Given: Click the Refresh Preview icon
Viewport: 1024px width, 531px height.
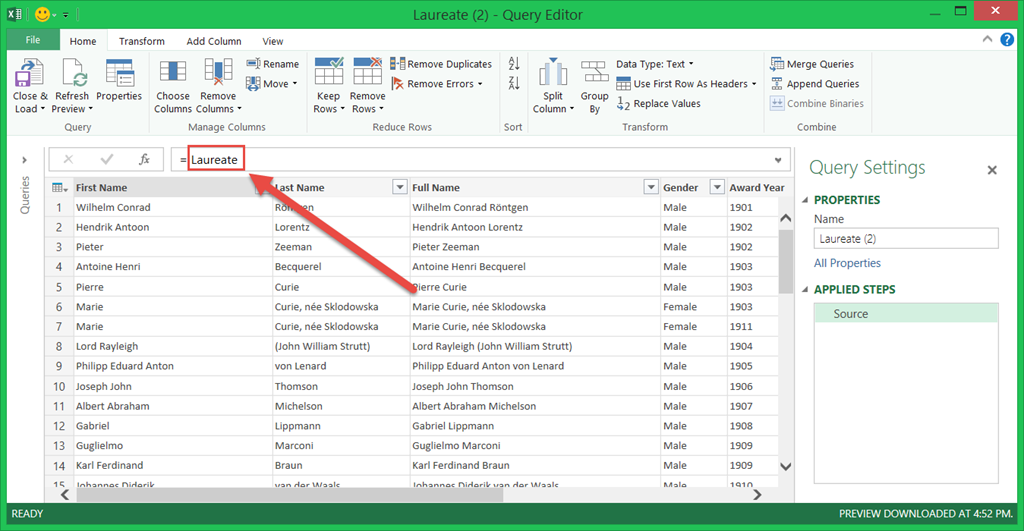Looking at the screenshot, I should click(72, 75).
